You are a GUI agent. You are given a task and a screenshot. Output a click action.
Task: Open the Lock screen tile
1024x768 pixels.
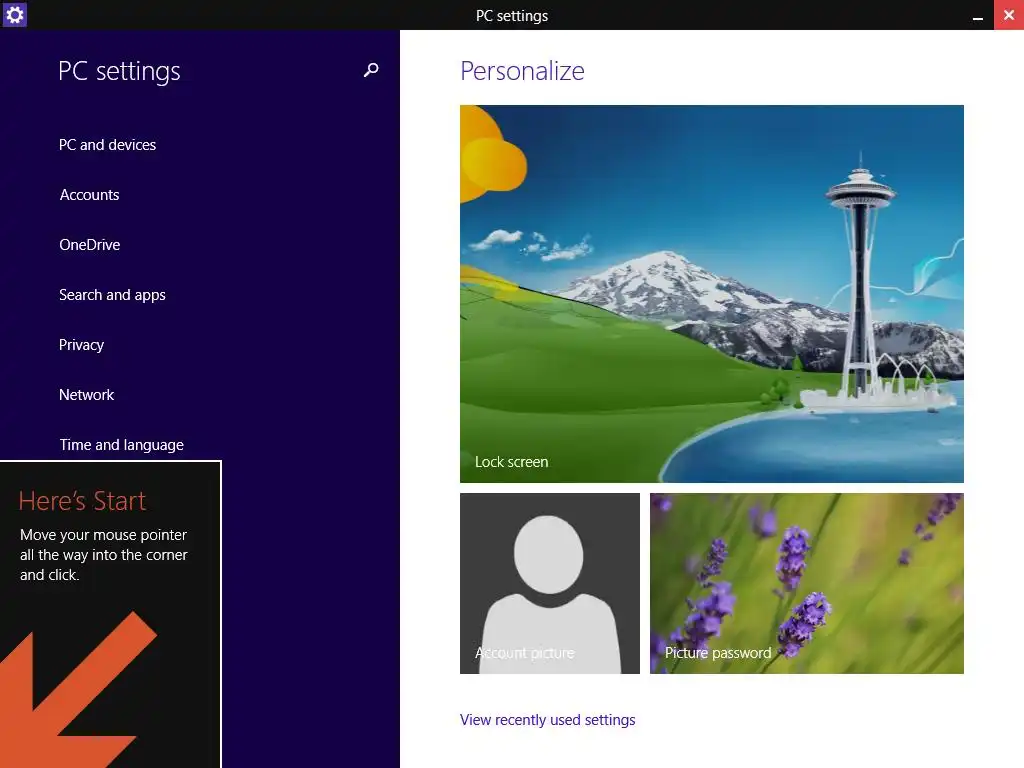click(x=712, y=294)
